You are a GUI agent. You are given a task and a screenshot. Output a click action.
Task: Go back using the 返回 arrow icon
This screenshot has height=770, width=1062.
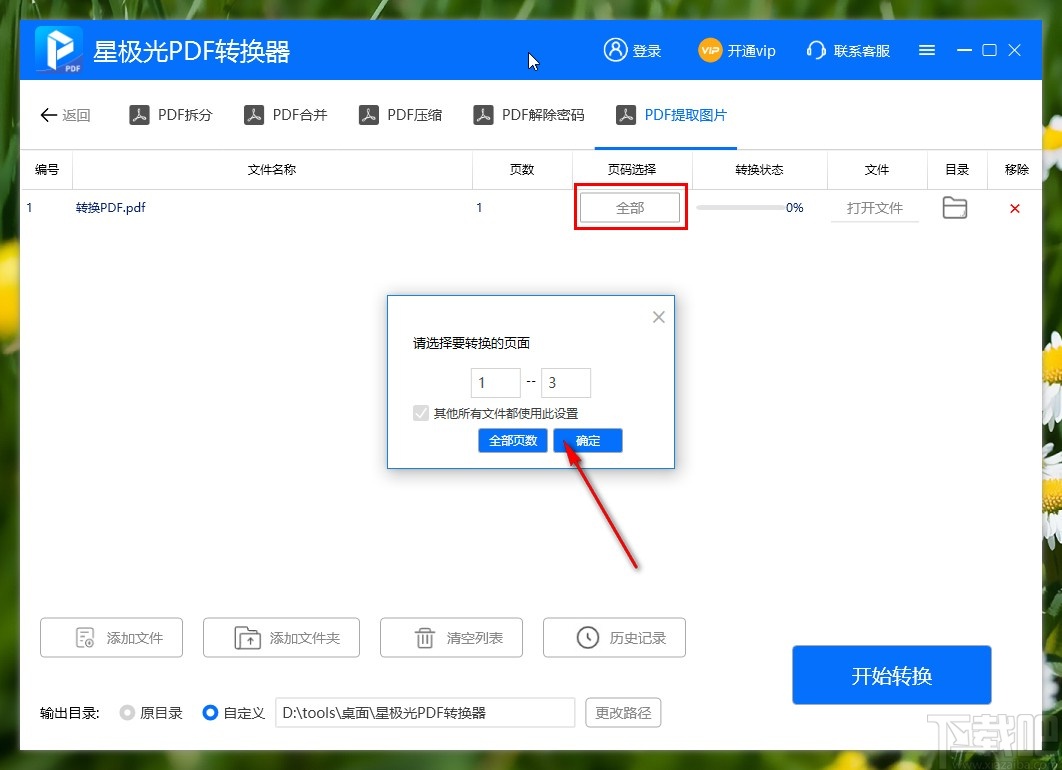click(x=48, y=114)
